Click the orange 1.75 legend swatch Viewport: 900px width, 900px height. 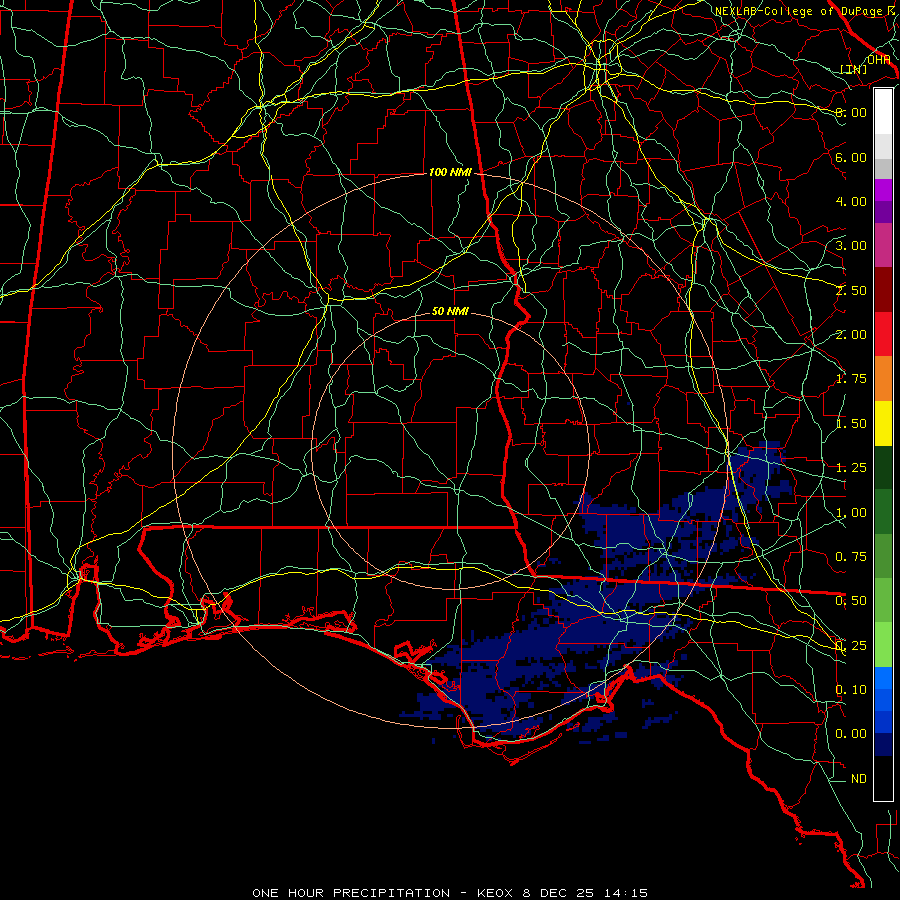pos(883,379)
